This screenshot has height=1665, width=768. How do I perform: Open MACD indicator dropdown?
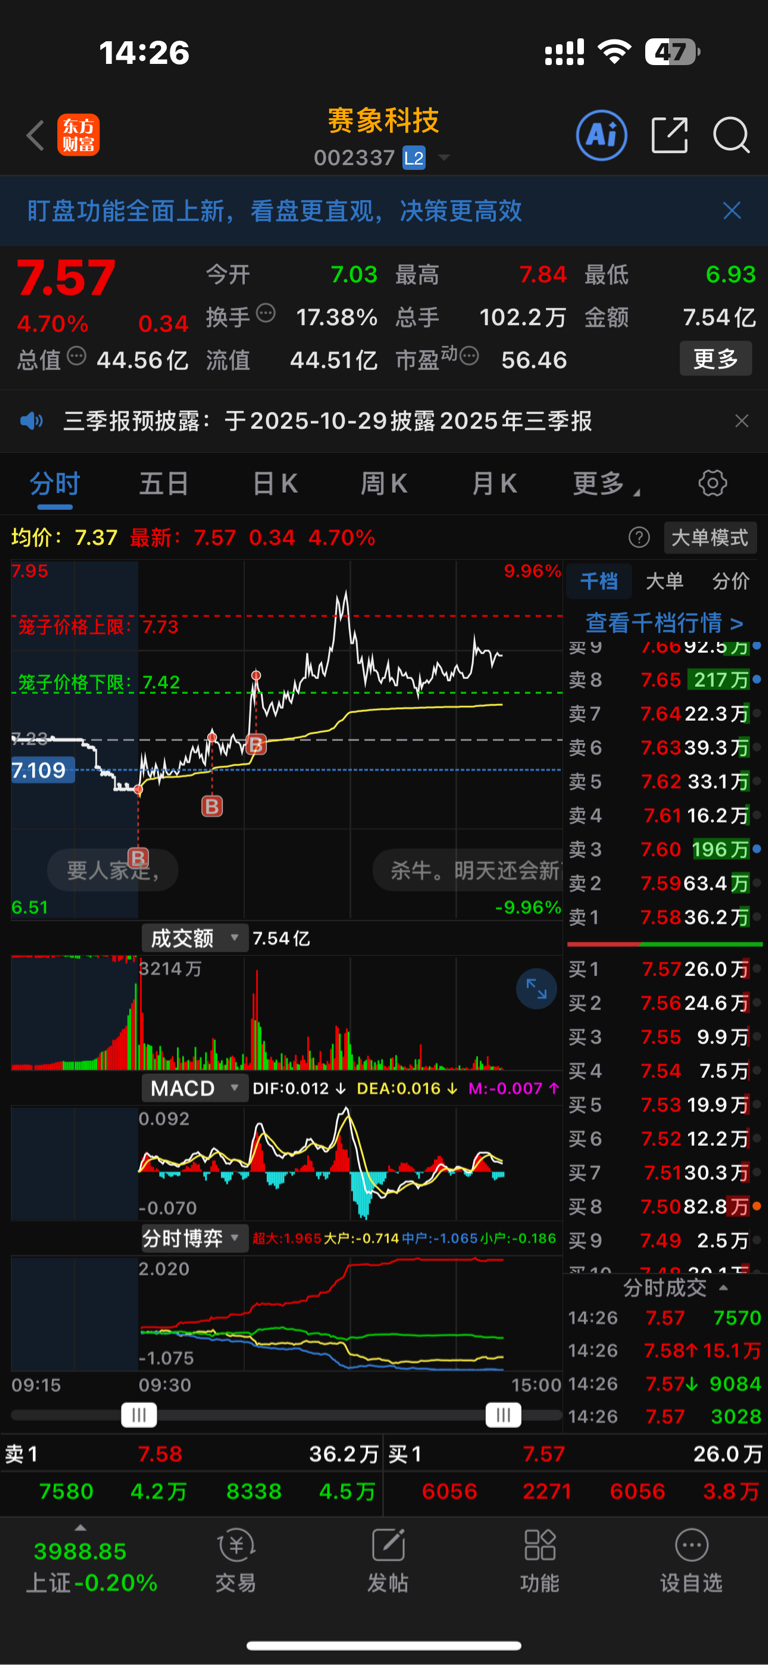click(x=194, y=1088)
